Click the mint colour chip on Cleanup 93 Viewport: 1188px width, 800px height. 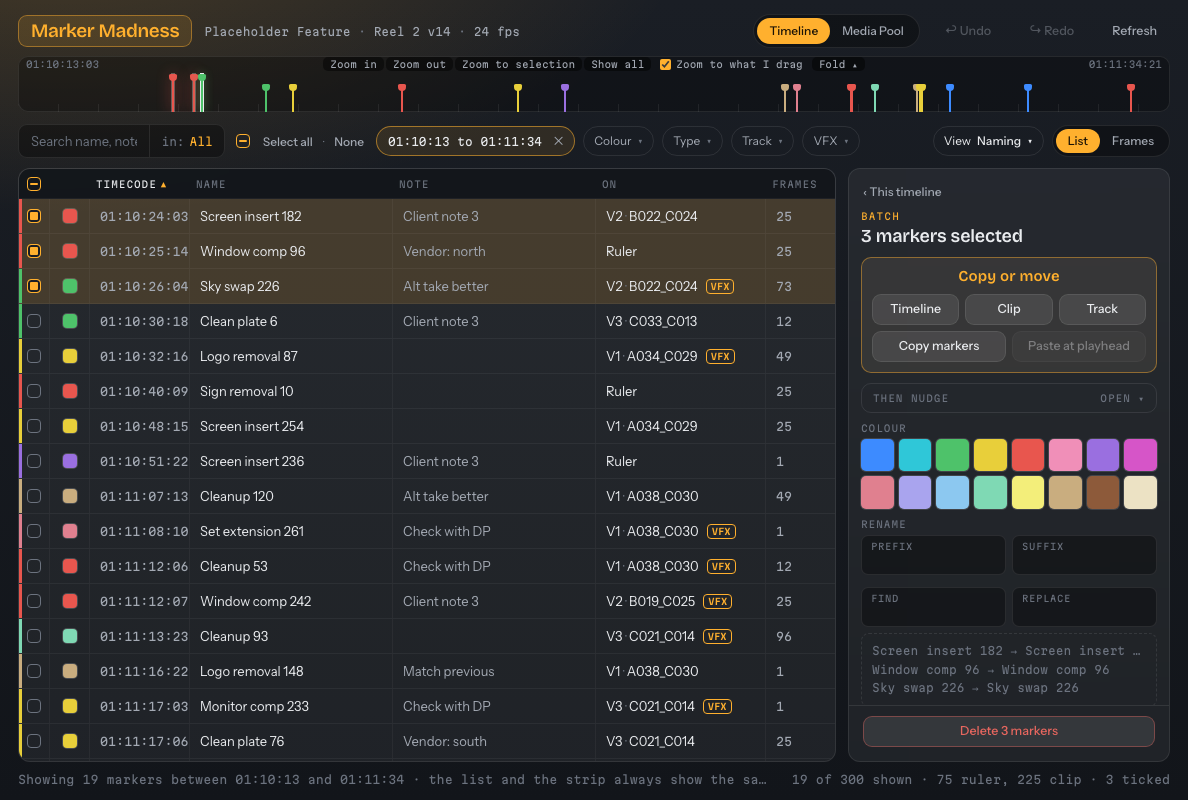[x=70, y=636]
